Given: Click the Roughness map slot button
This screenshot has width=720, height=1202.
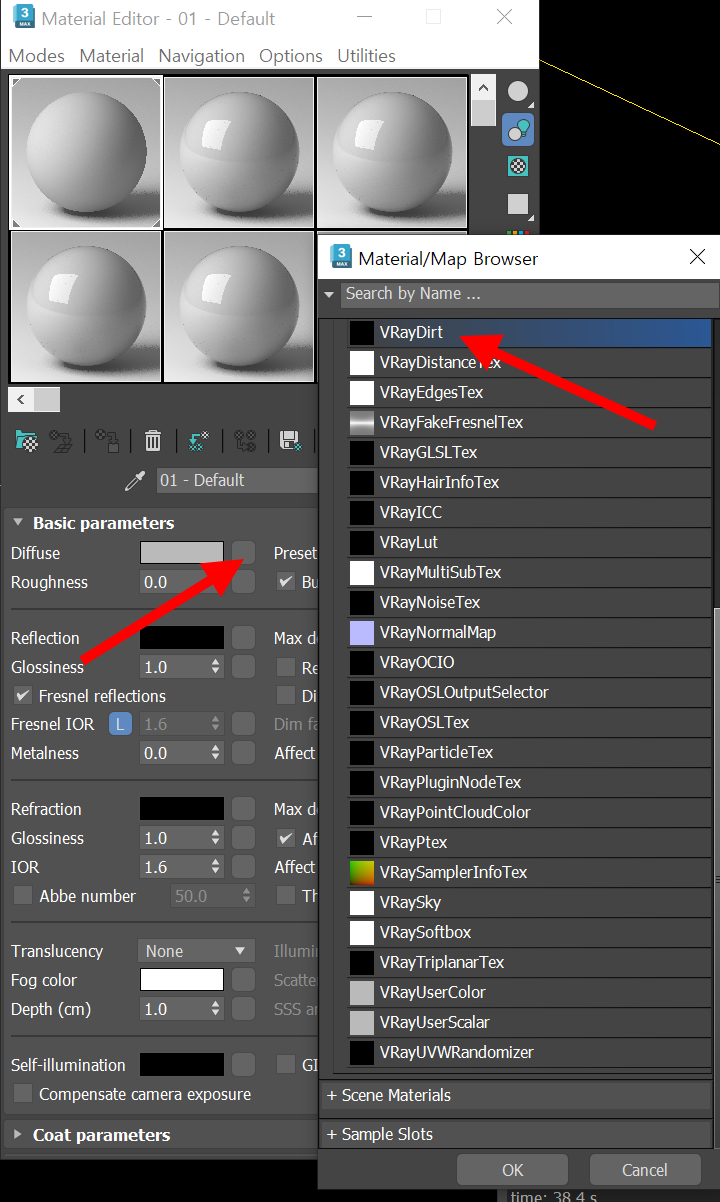Looking at the screenshot, I should point(243,582).
